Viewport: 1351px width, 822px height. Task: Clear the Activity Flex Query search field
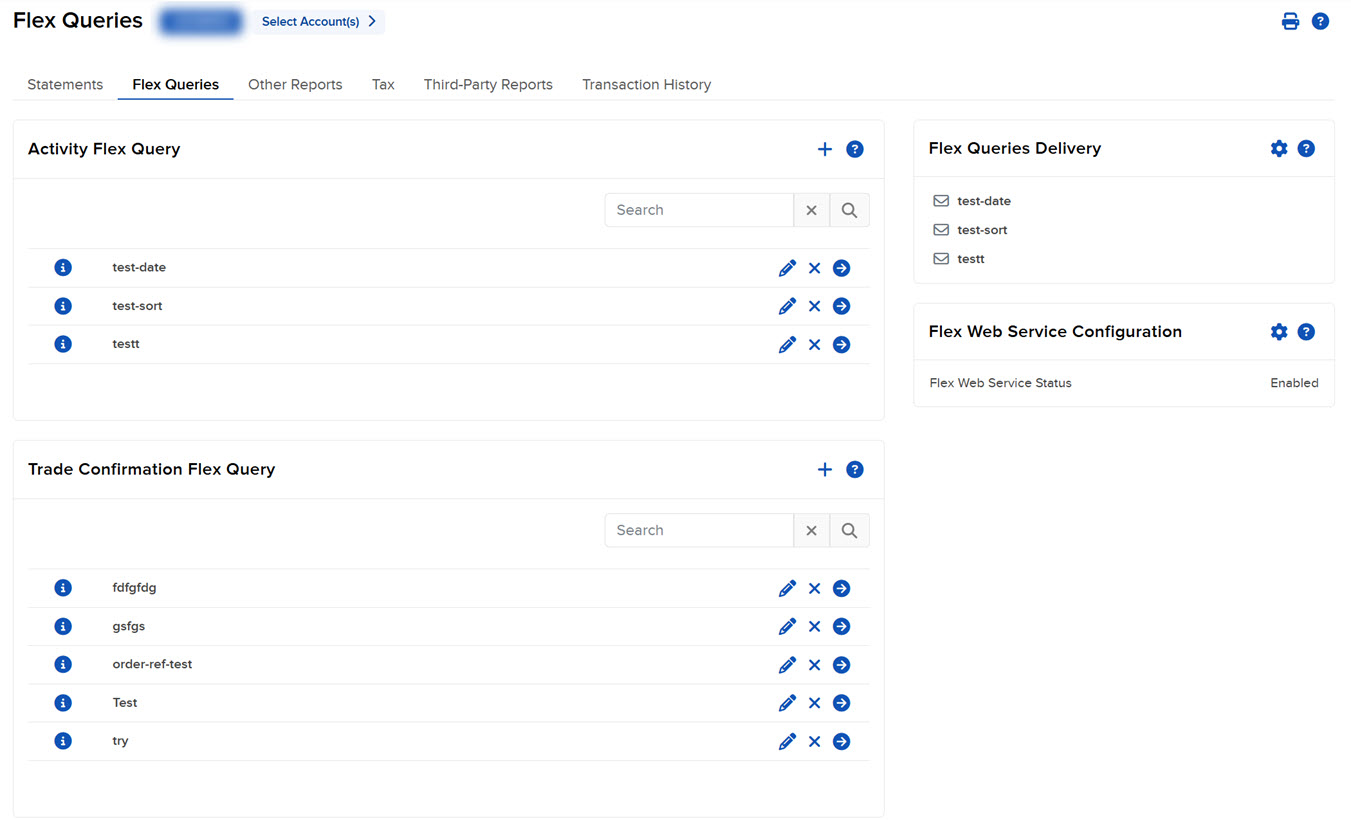click(811, 209)
